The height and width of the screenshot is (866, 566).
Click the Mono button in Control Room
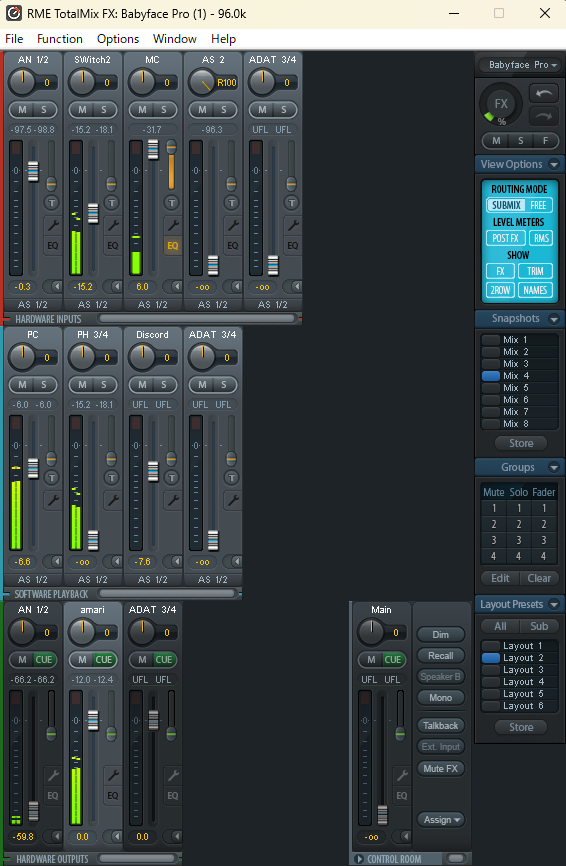(x=441, y=698)
